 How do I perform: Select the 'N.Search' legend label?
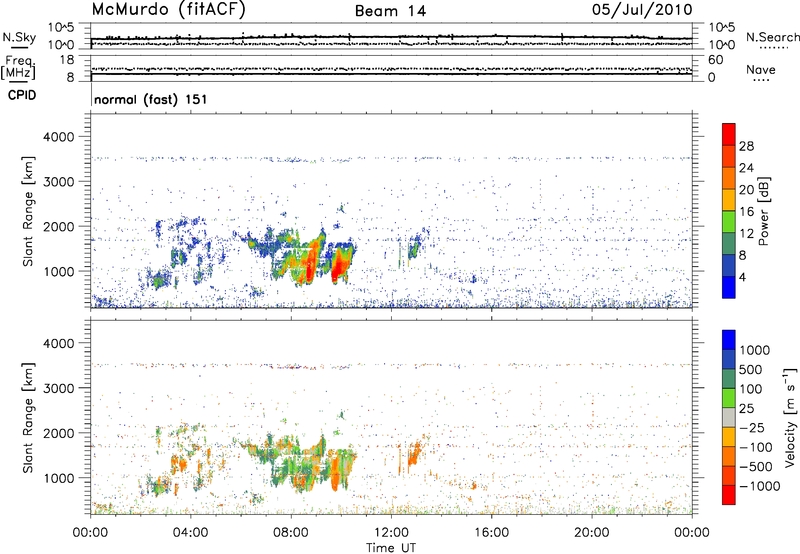[x=772, y=37]
